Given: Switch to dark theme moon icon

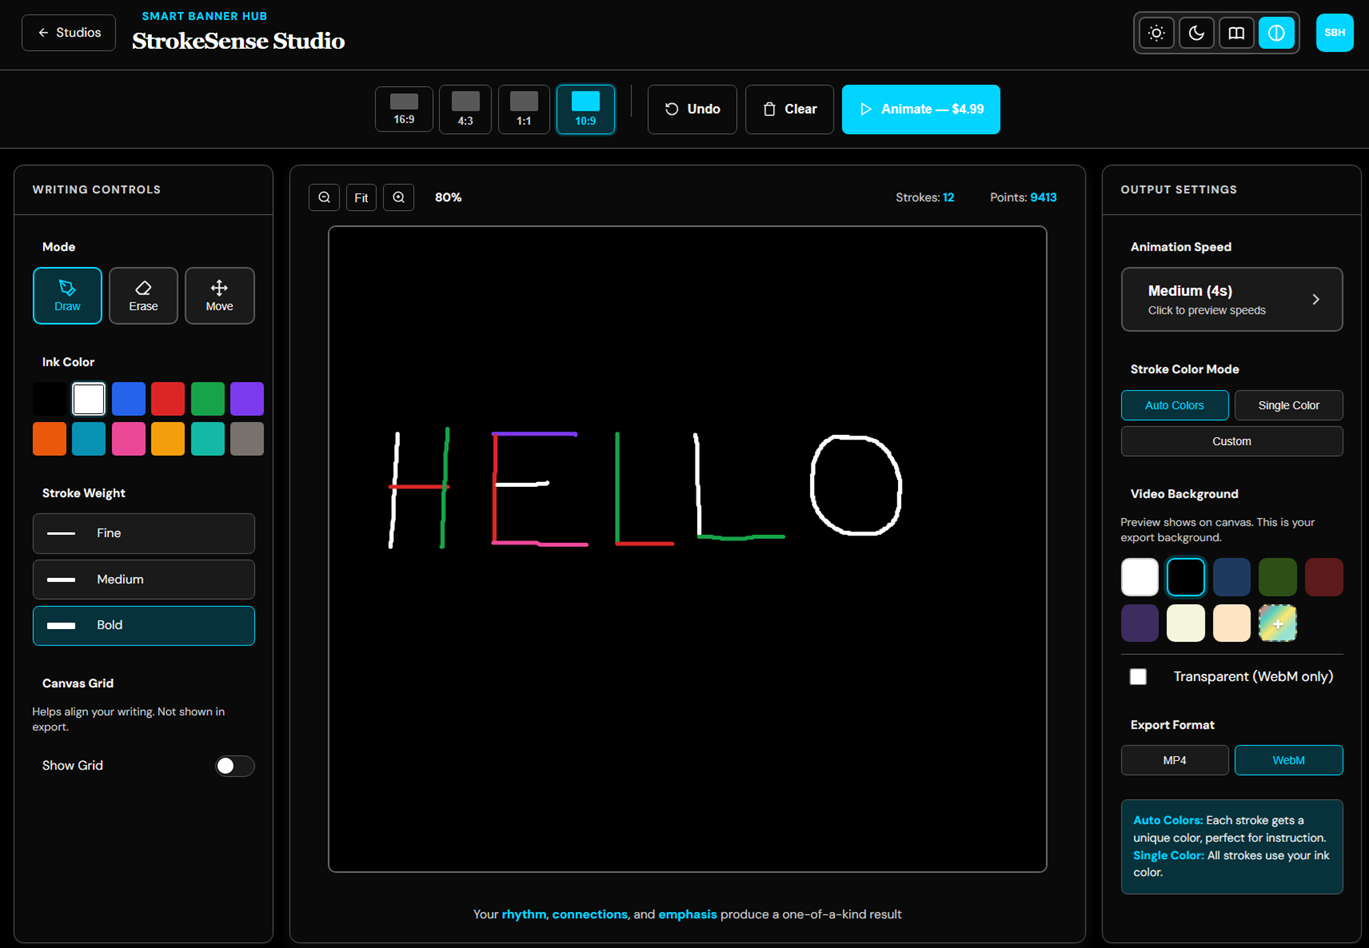Looking at the screenshot, I should click(1196, 33).
